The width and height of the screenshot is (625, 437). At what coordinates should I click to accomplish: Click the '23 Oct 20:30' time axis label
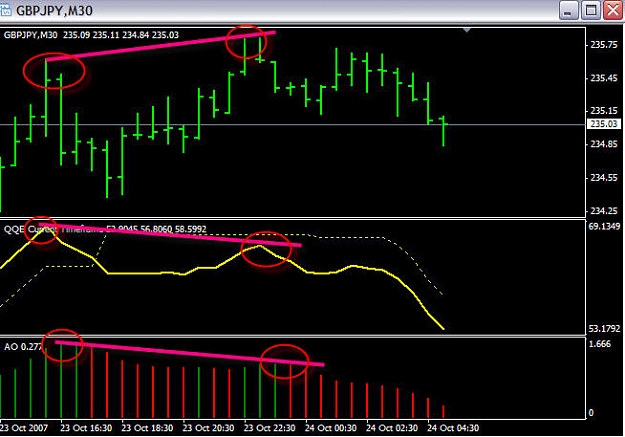[208, 428]
